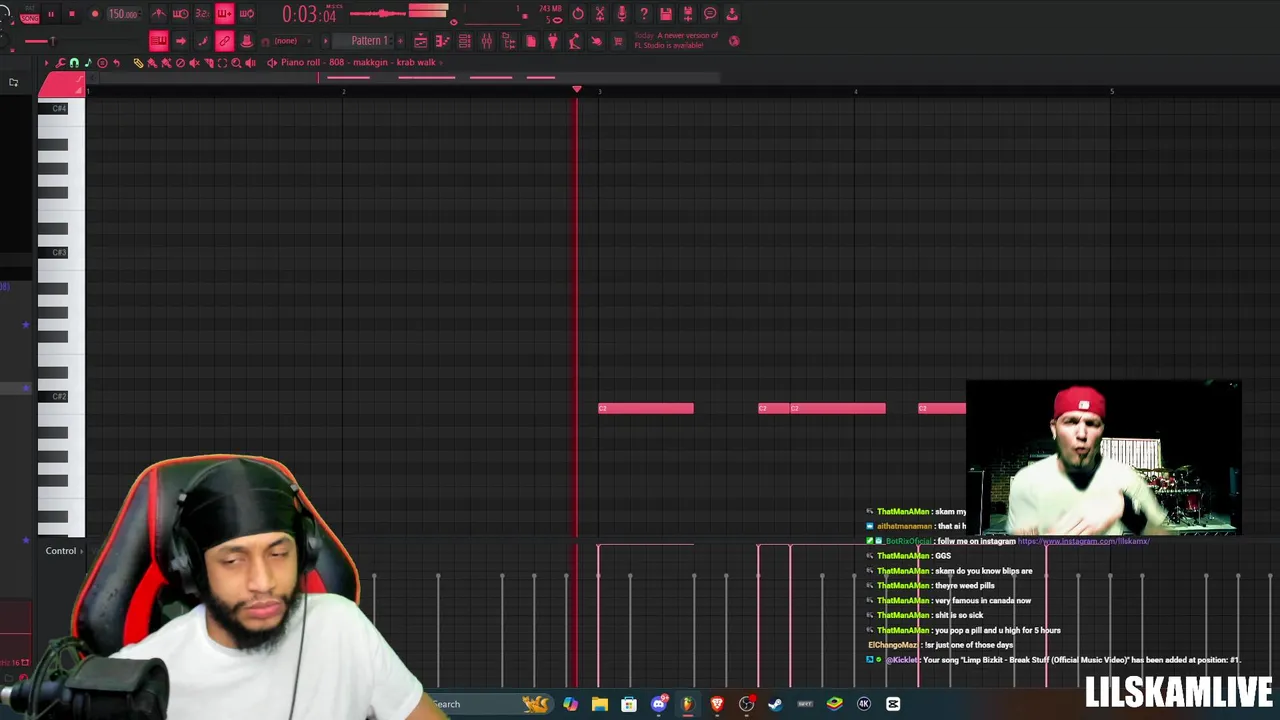Save project with the floppy disk icon
Screen dimensions: 1280x720
pyautogui.click(x=666, y=14)
